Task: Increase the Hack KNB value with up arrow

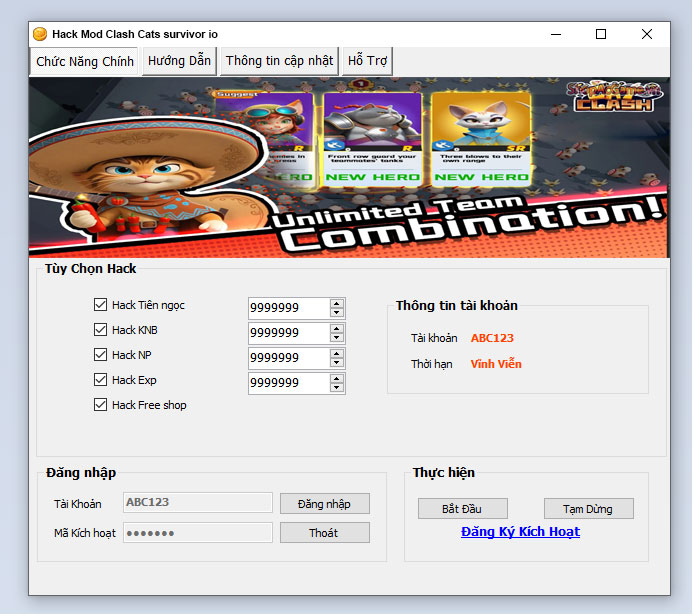Action: 337,329
